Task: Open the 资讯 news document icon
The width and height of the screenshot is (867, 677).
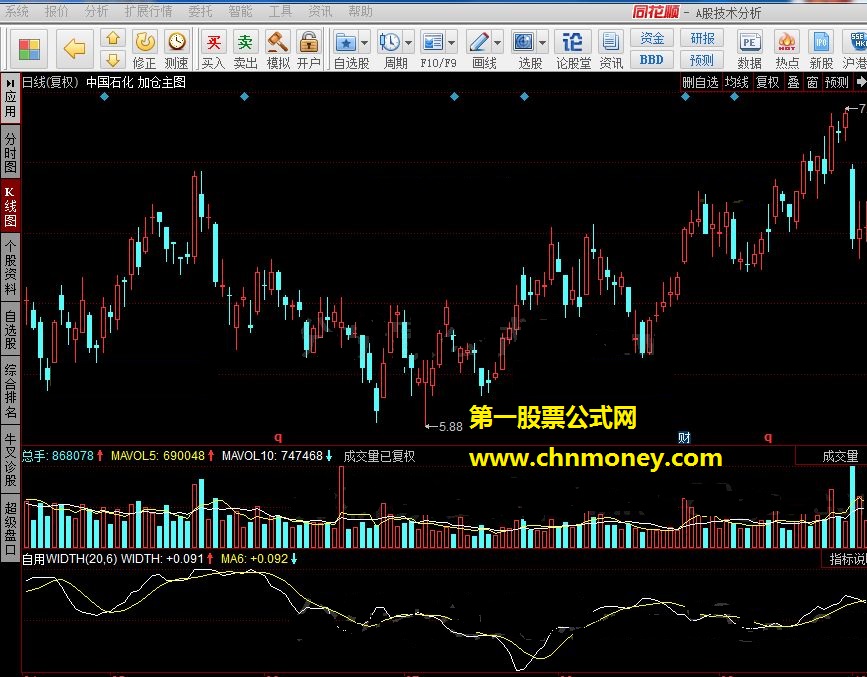Action: pyautogui.click(x=610, y=42)
